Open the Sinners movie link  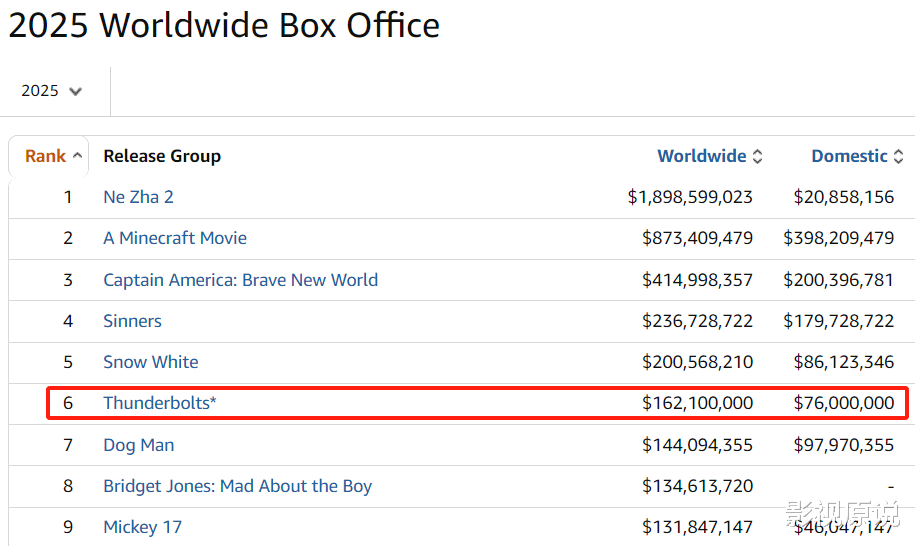(x=132, y=321)
